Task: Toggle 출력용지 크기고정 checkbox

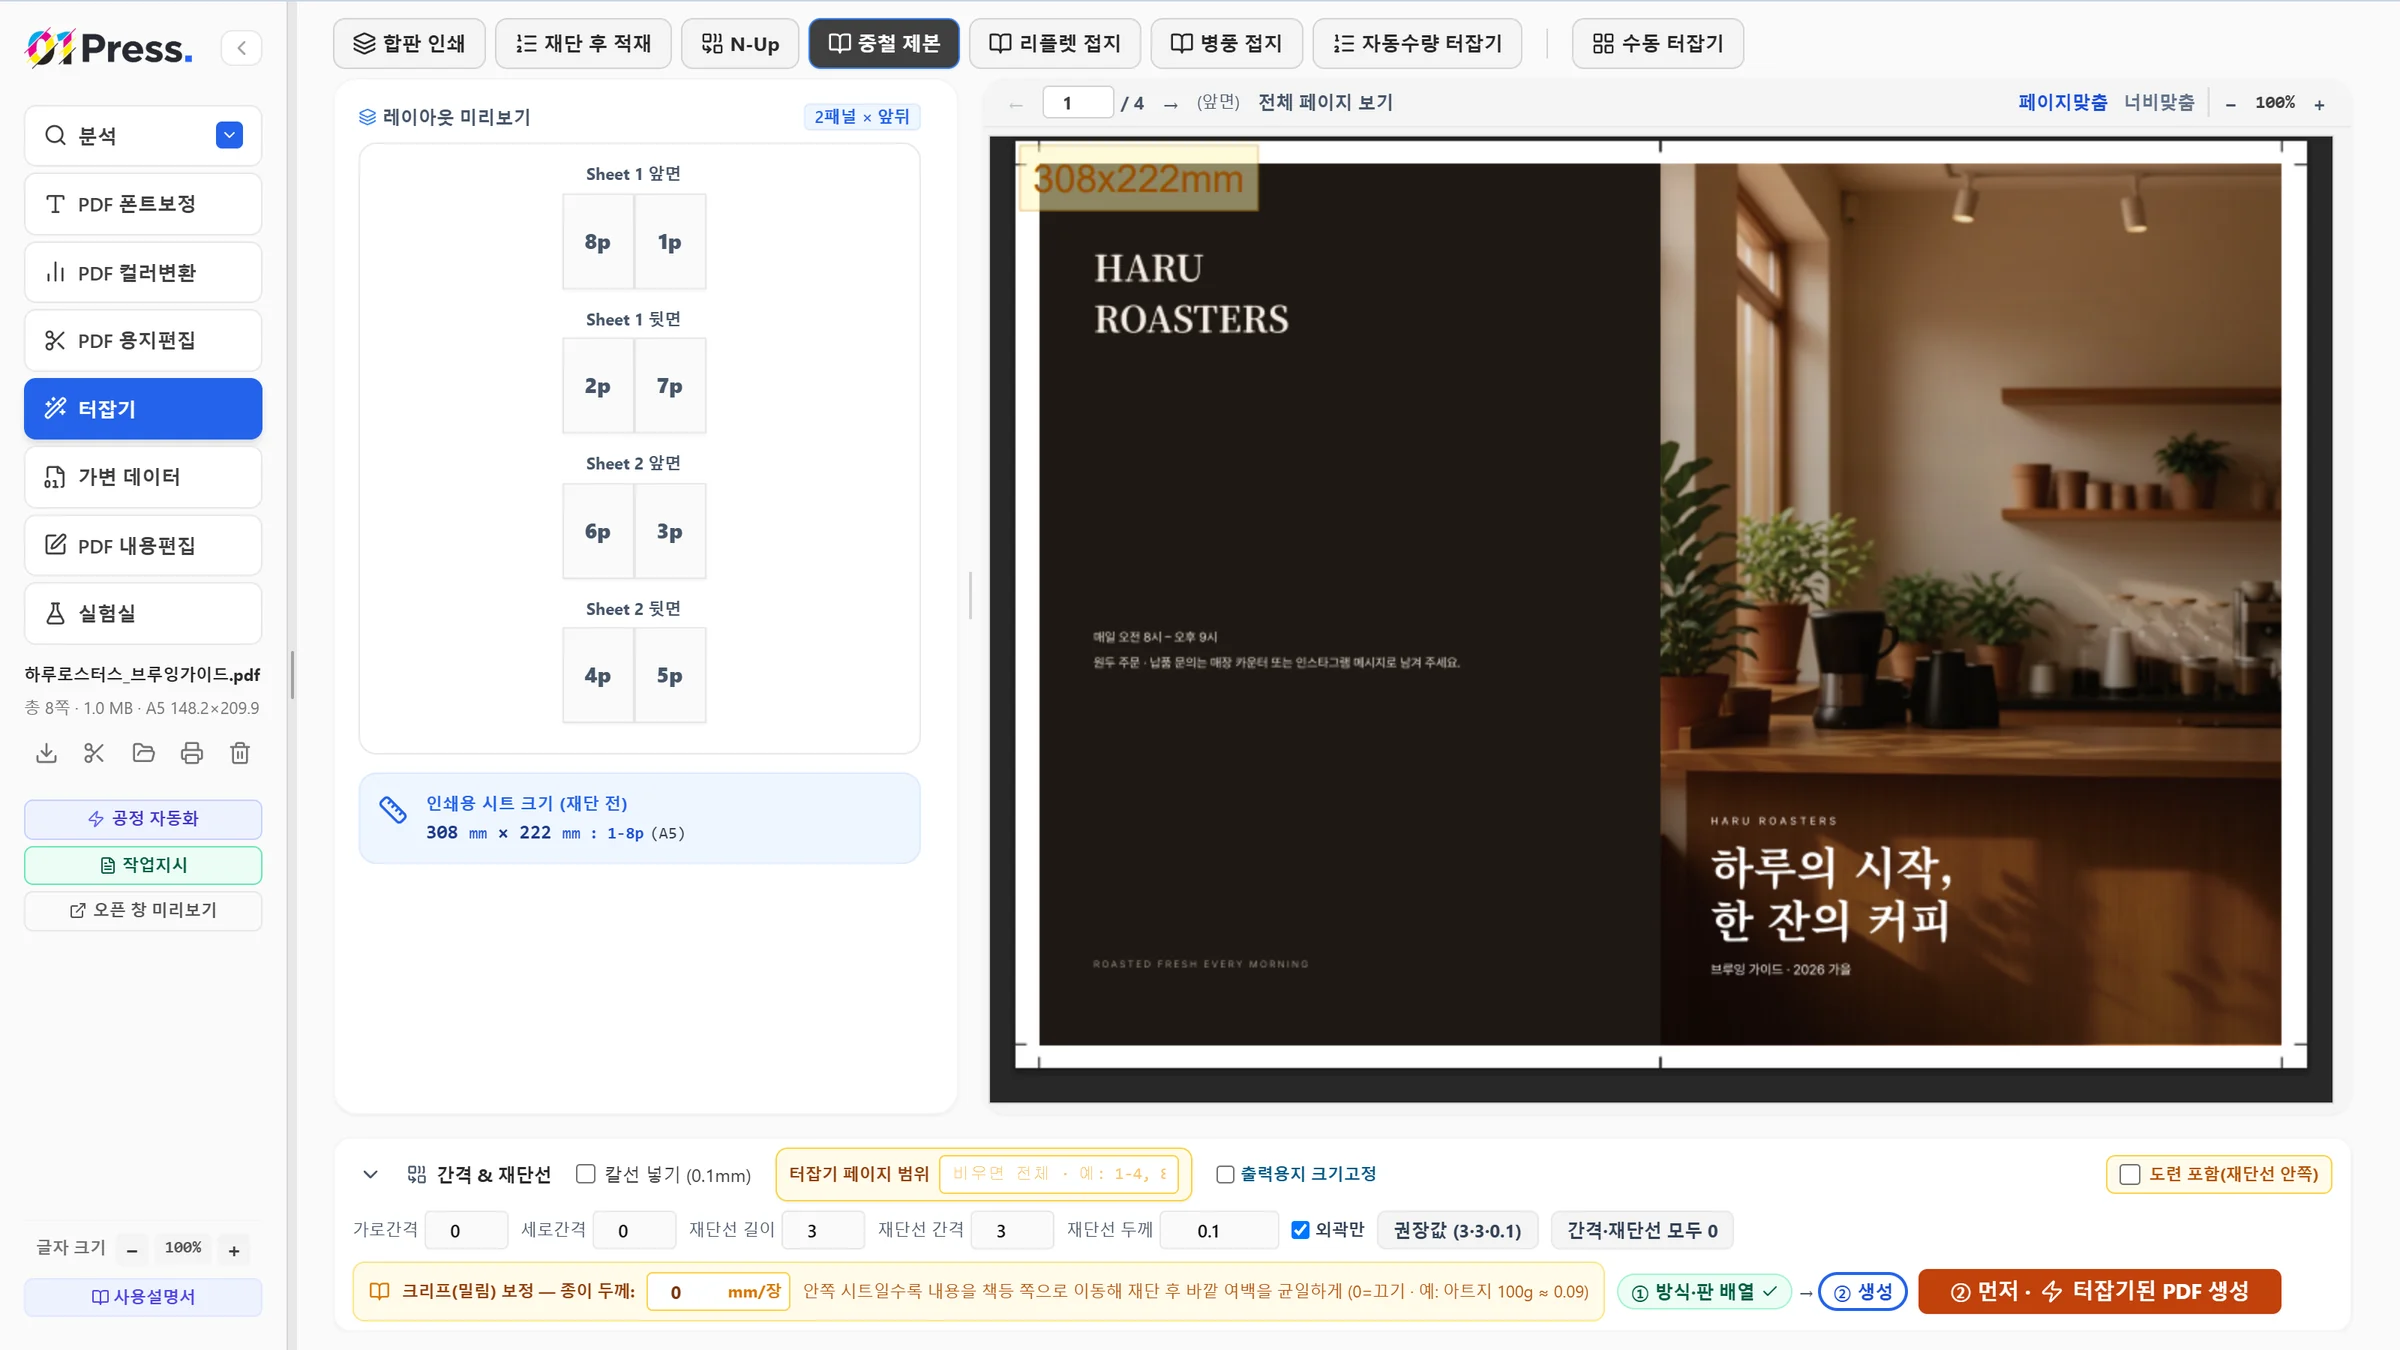Action: (x=1225, y=1174)
